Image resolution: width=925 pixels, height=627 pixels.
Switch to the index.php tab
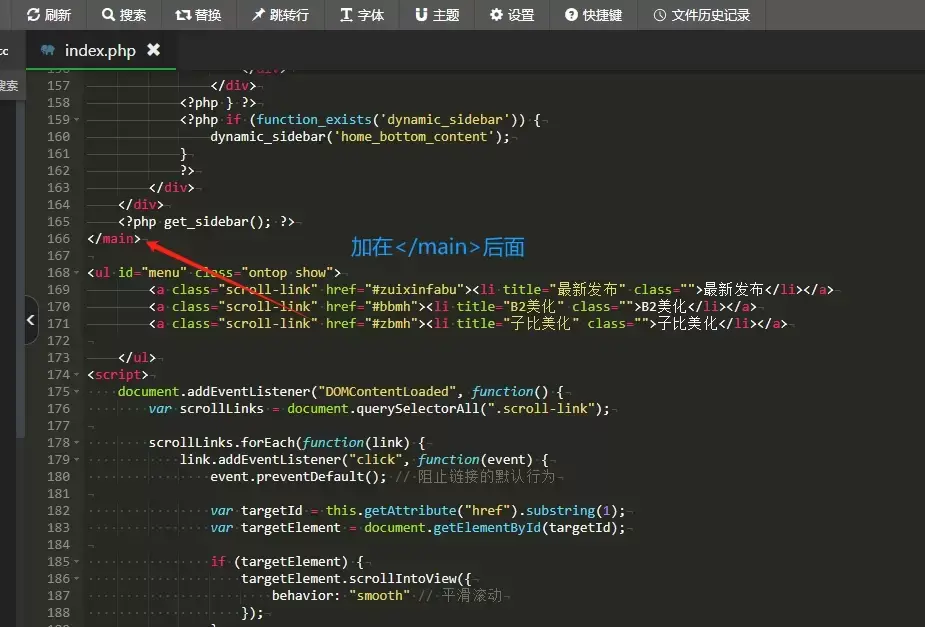click(99, 50)
